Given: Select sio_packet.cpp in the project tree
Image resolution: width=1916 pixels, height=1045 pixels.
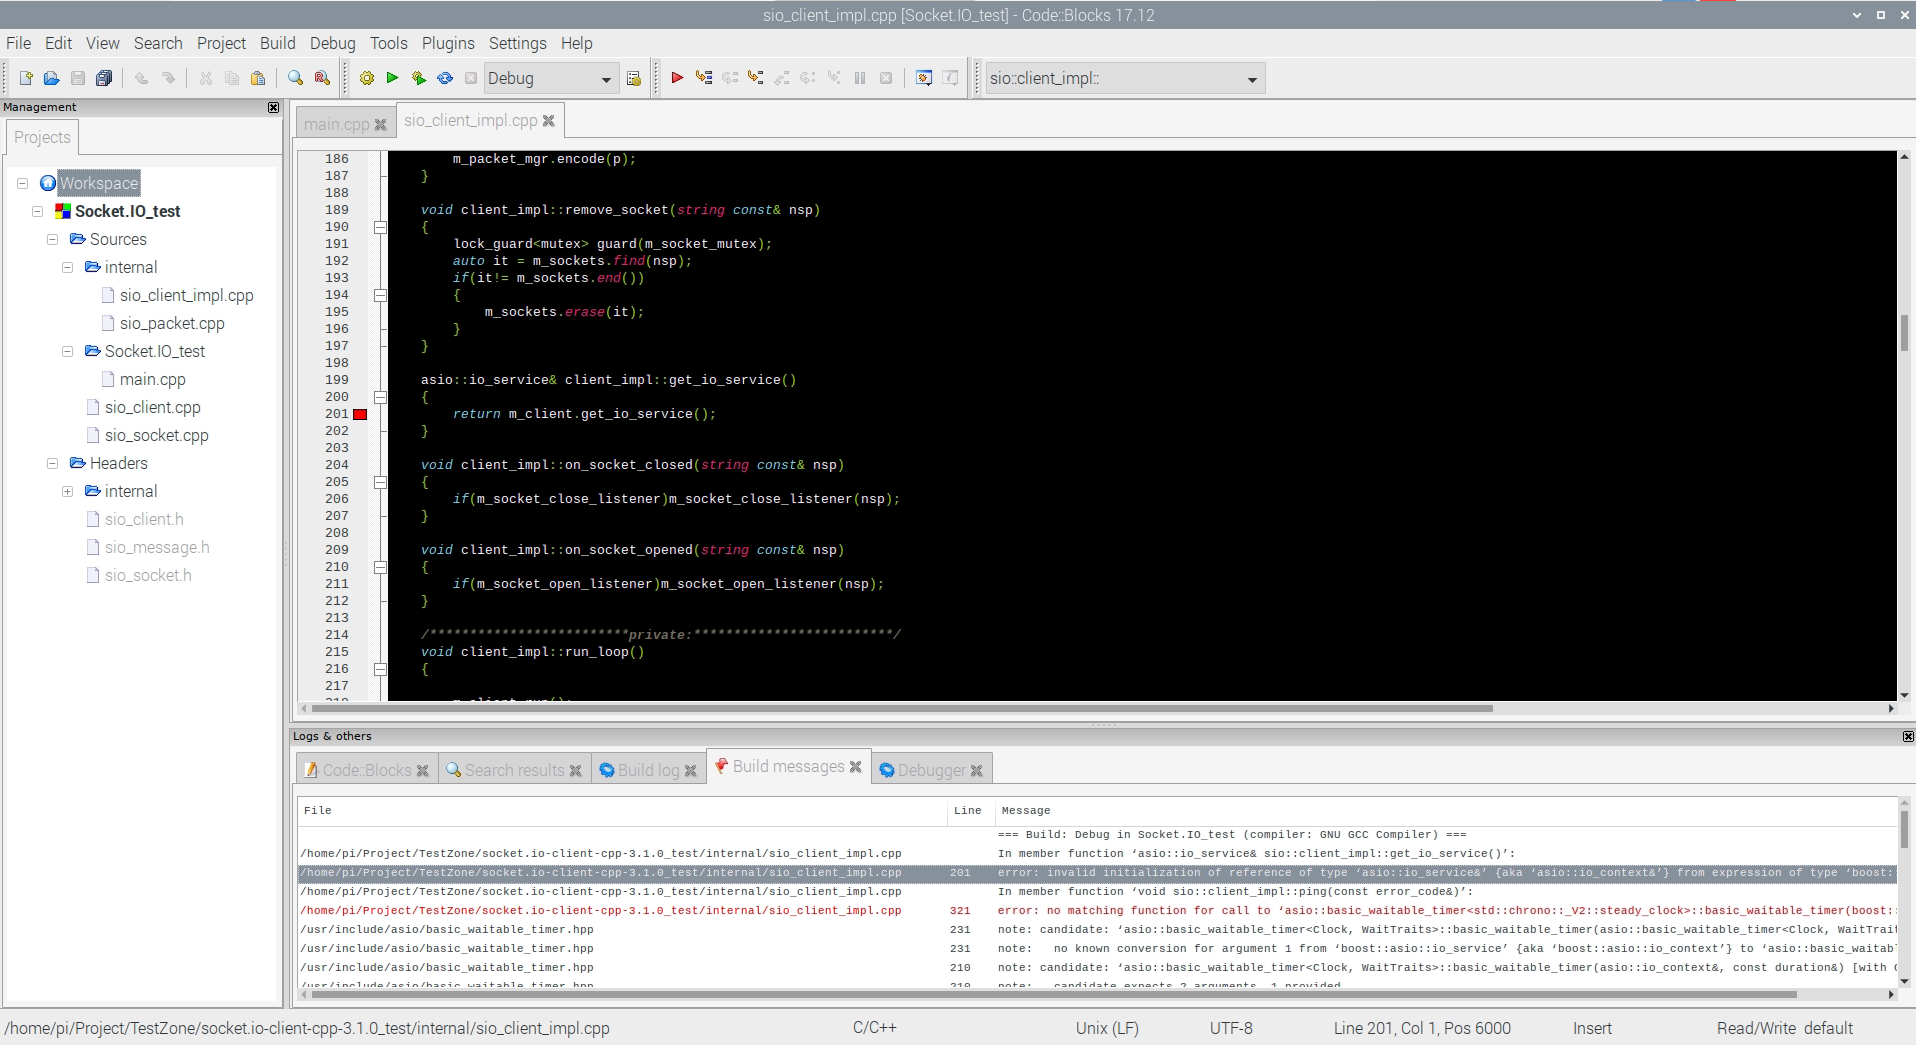Looking at the screenshot, I should (x=172, y=323).
